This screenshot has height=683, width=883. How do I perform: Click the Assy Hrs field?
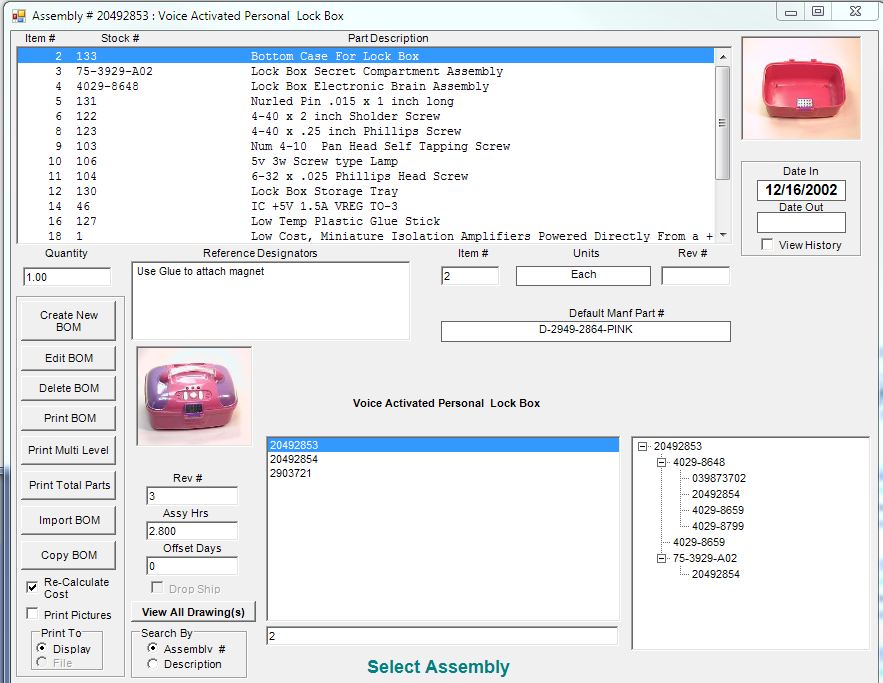pyautogui.click(x=191, y=530)
